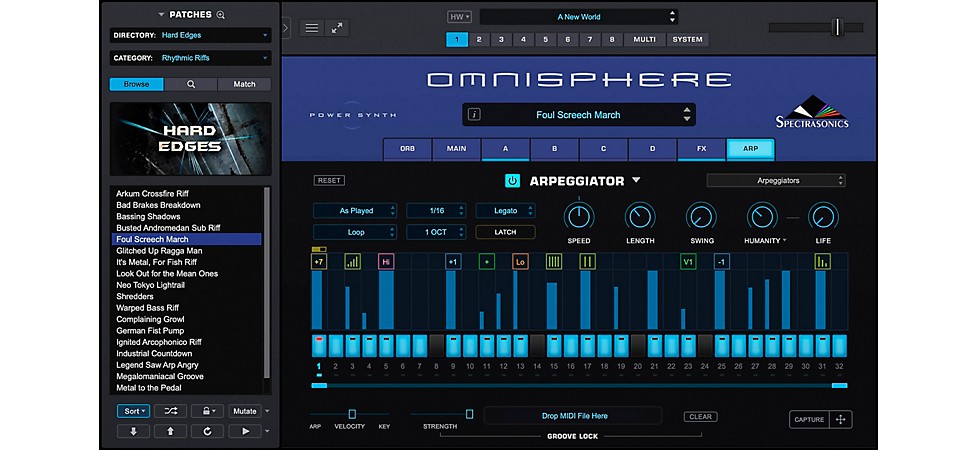
Task: Expand the ARPEGGIATOR title menu triangle
Action: pos(636,180)
